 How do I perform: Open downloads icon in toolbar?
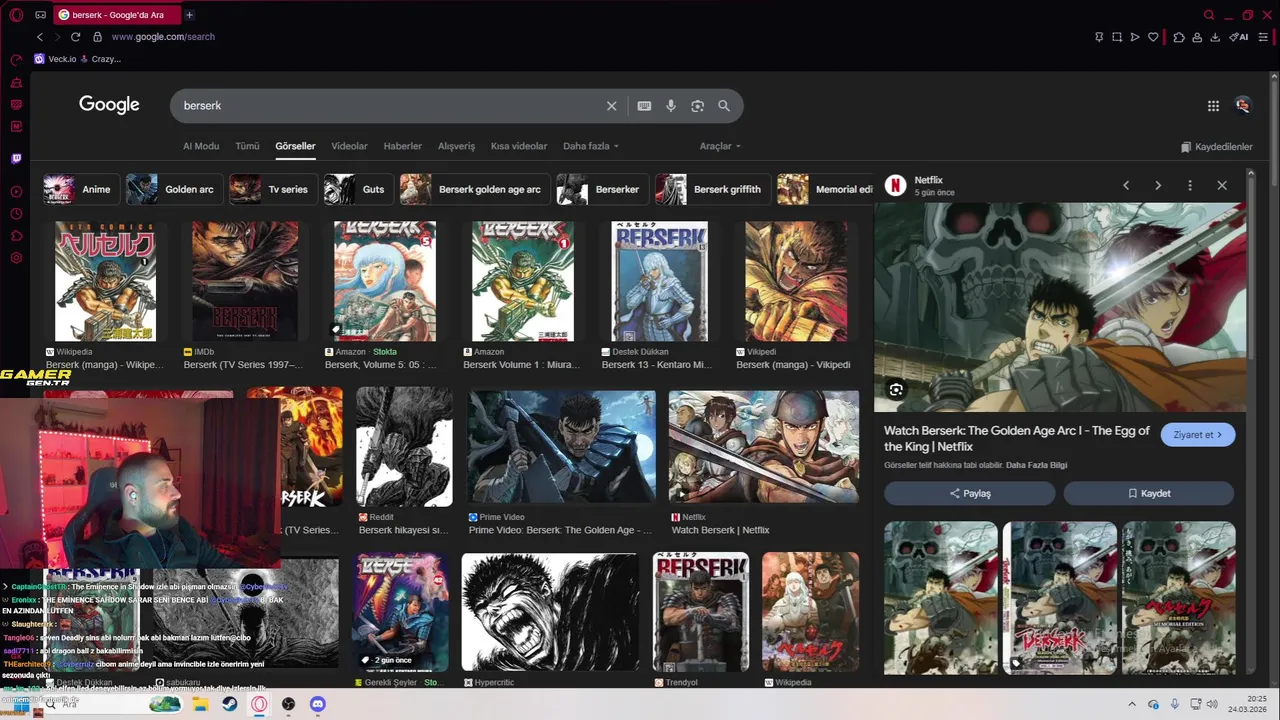tap(1215, 37)
